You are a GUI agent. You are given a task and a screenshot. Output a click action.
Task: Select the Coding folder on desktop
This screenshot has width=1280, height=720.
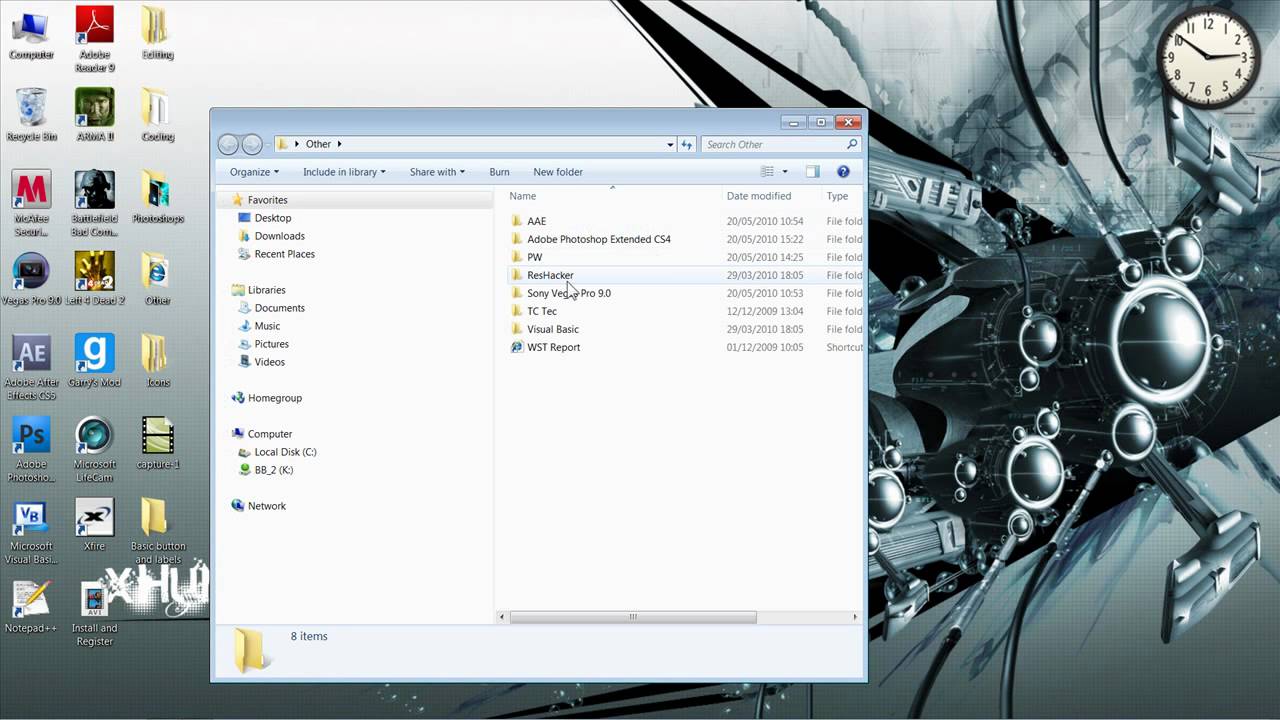coord(157,115)
